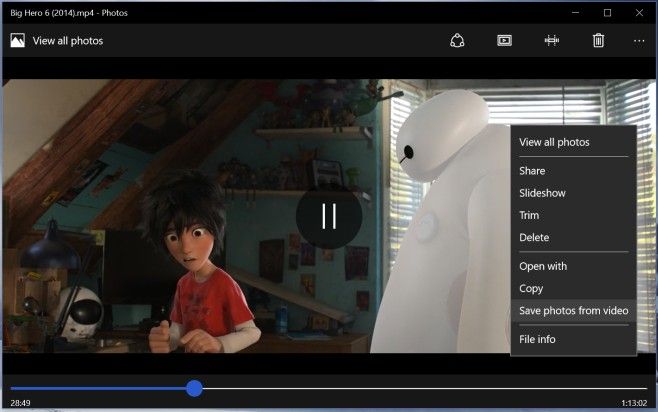Screen dimensions: 658x412
Task: Click Save photos from video
Action: [573, 310]
